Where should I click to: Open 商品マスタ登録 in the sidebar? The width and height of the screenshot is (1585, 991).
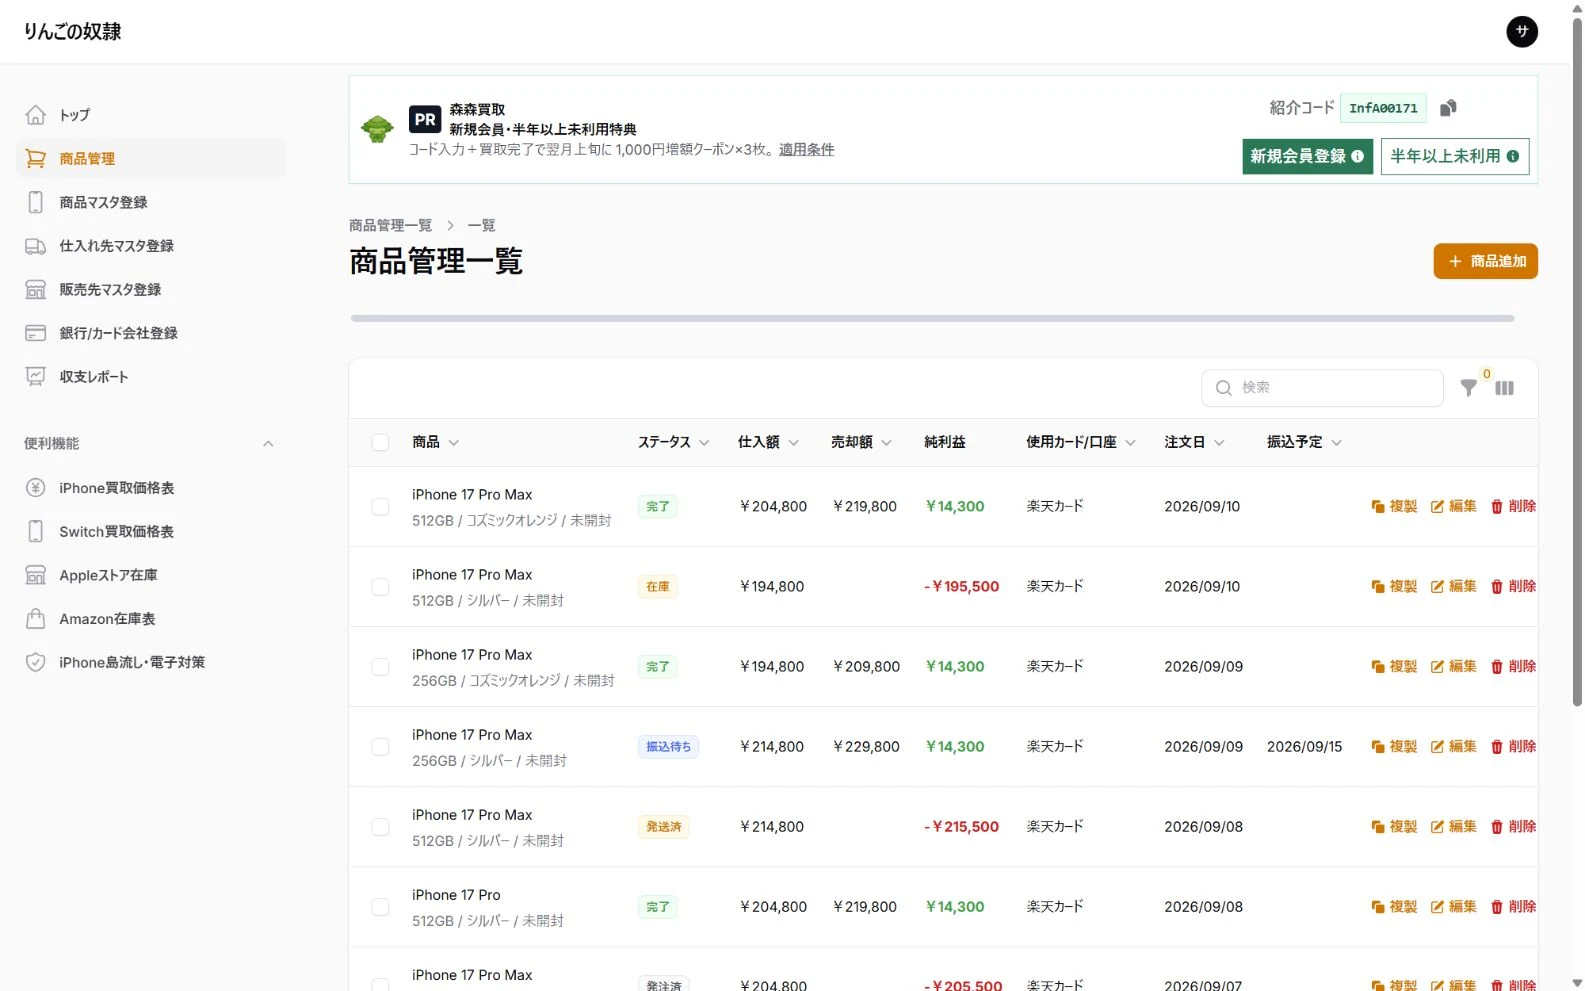(151, 202)
